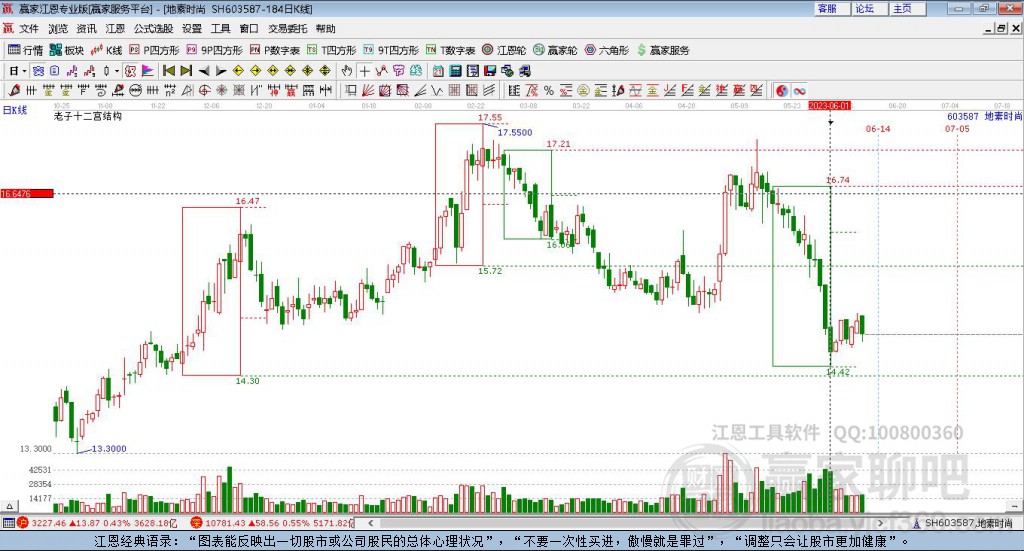1024x551 pixels.
Task: Open the P四方形 price square tool
Action: (x=154, y=50)
